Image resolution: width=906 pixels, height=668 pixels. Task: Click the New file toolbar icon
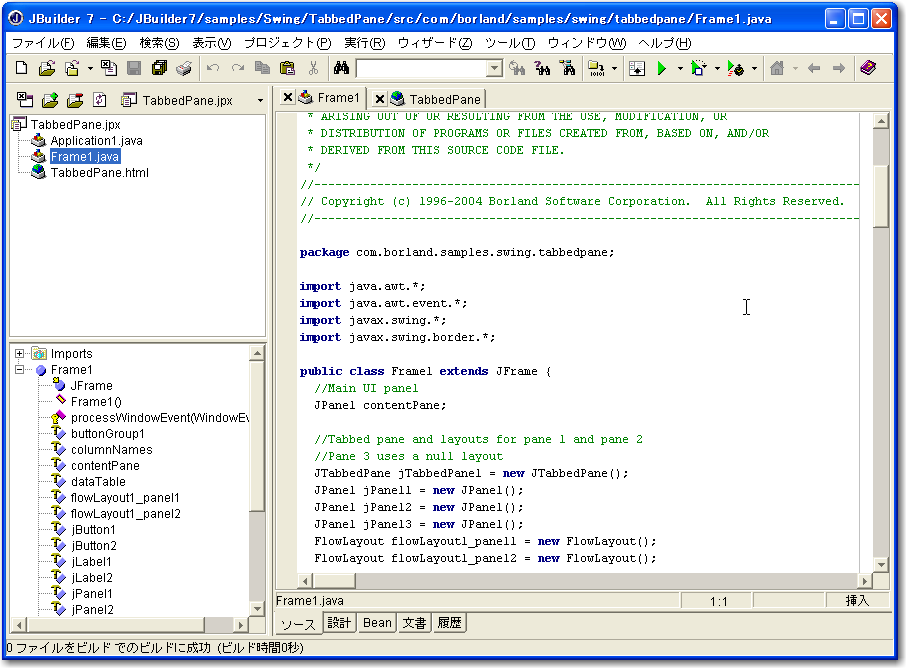coord(22,68)
